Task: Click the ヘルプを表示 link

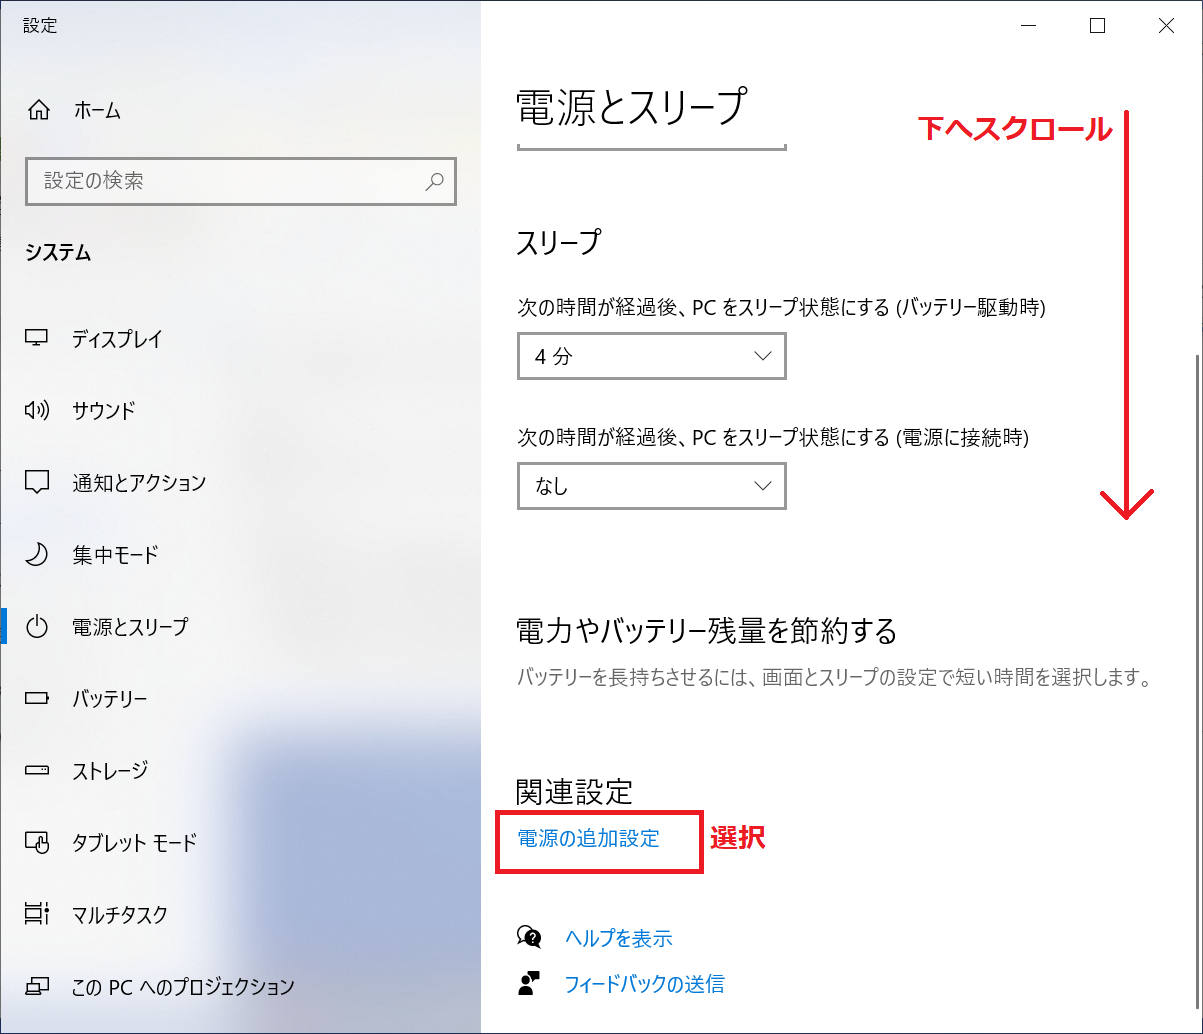Action: coord(618,938)
